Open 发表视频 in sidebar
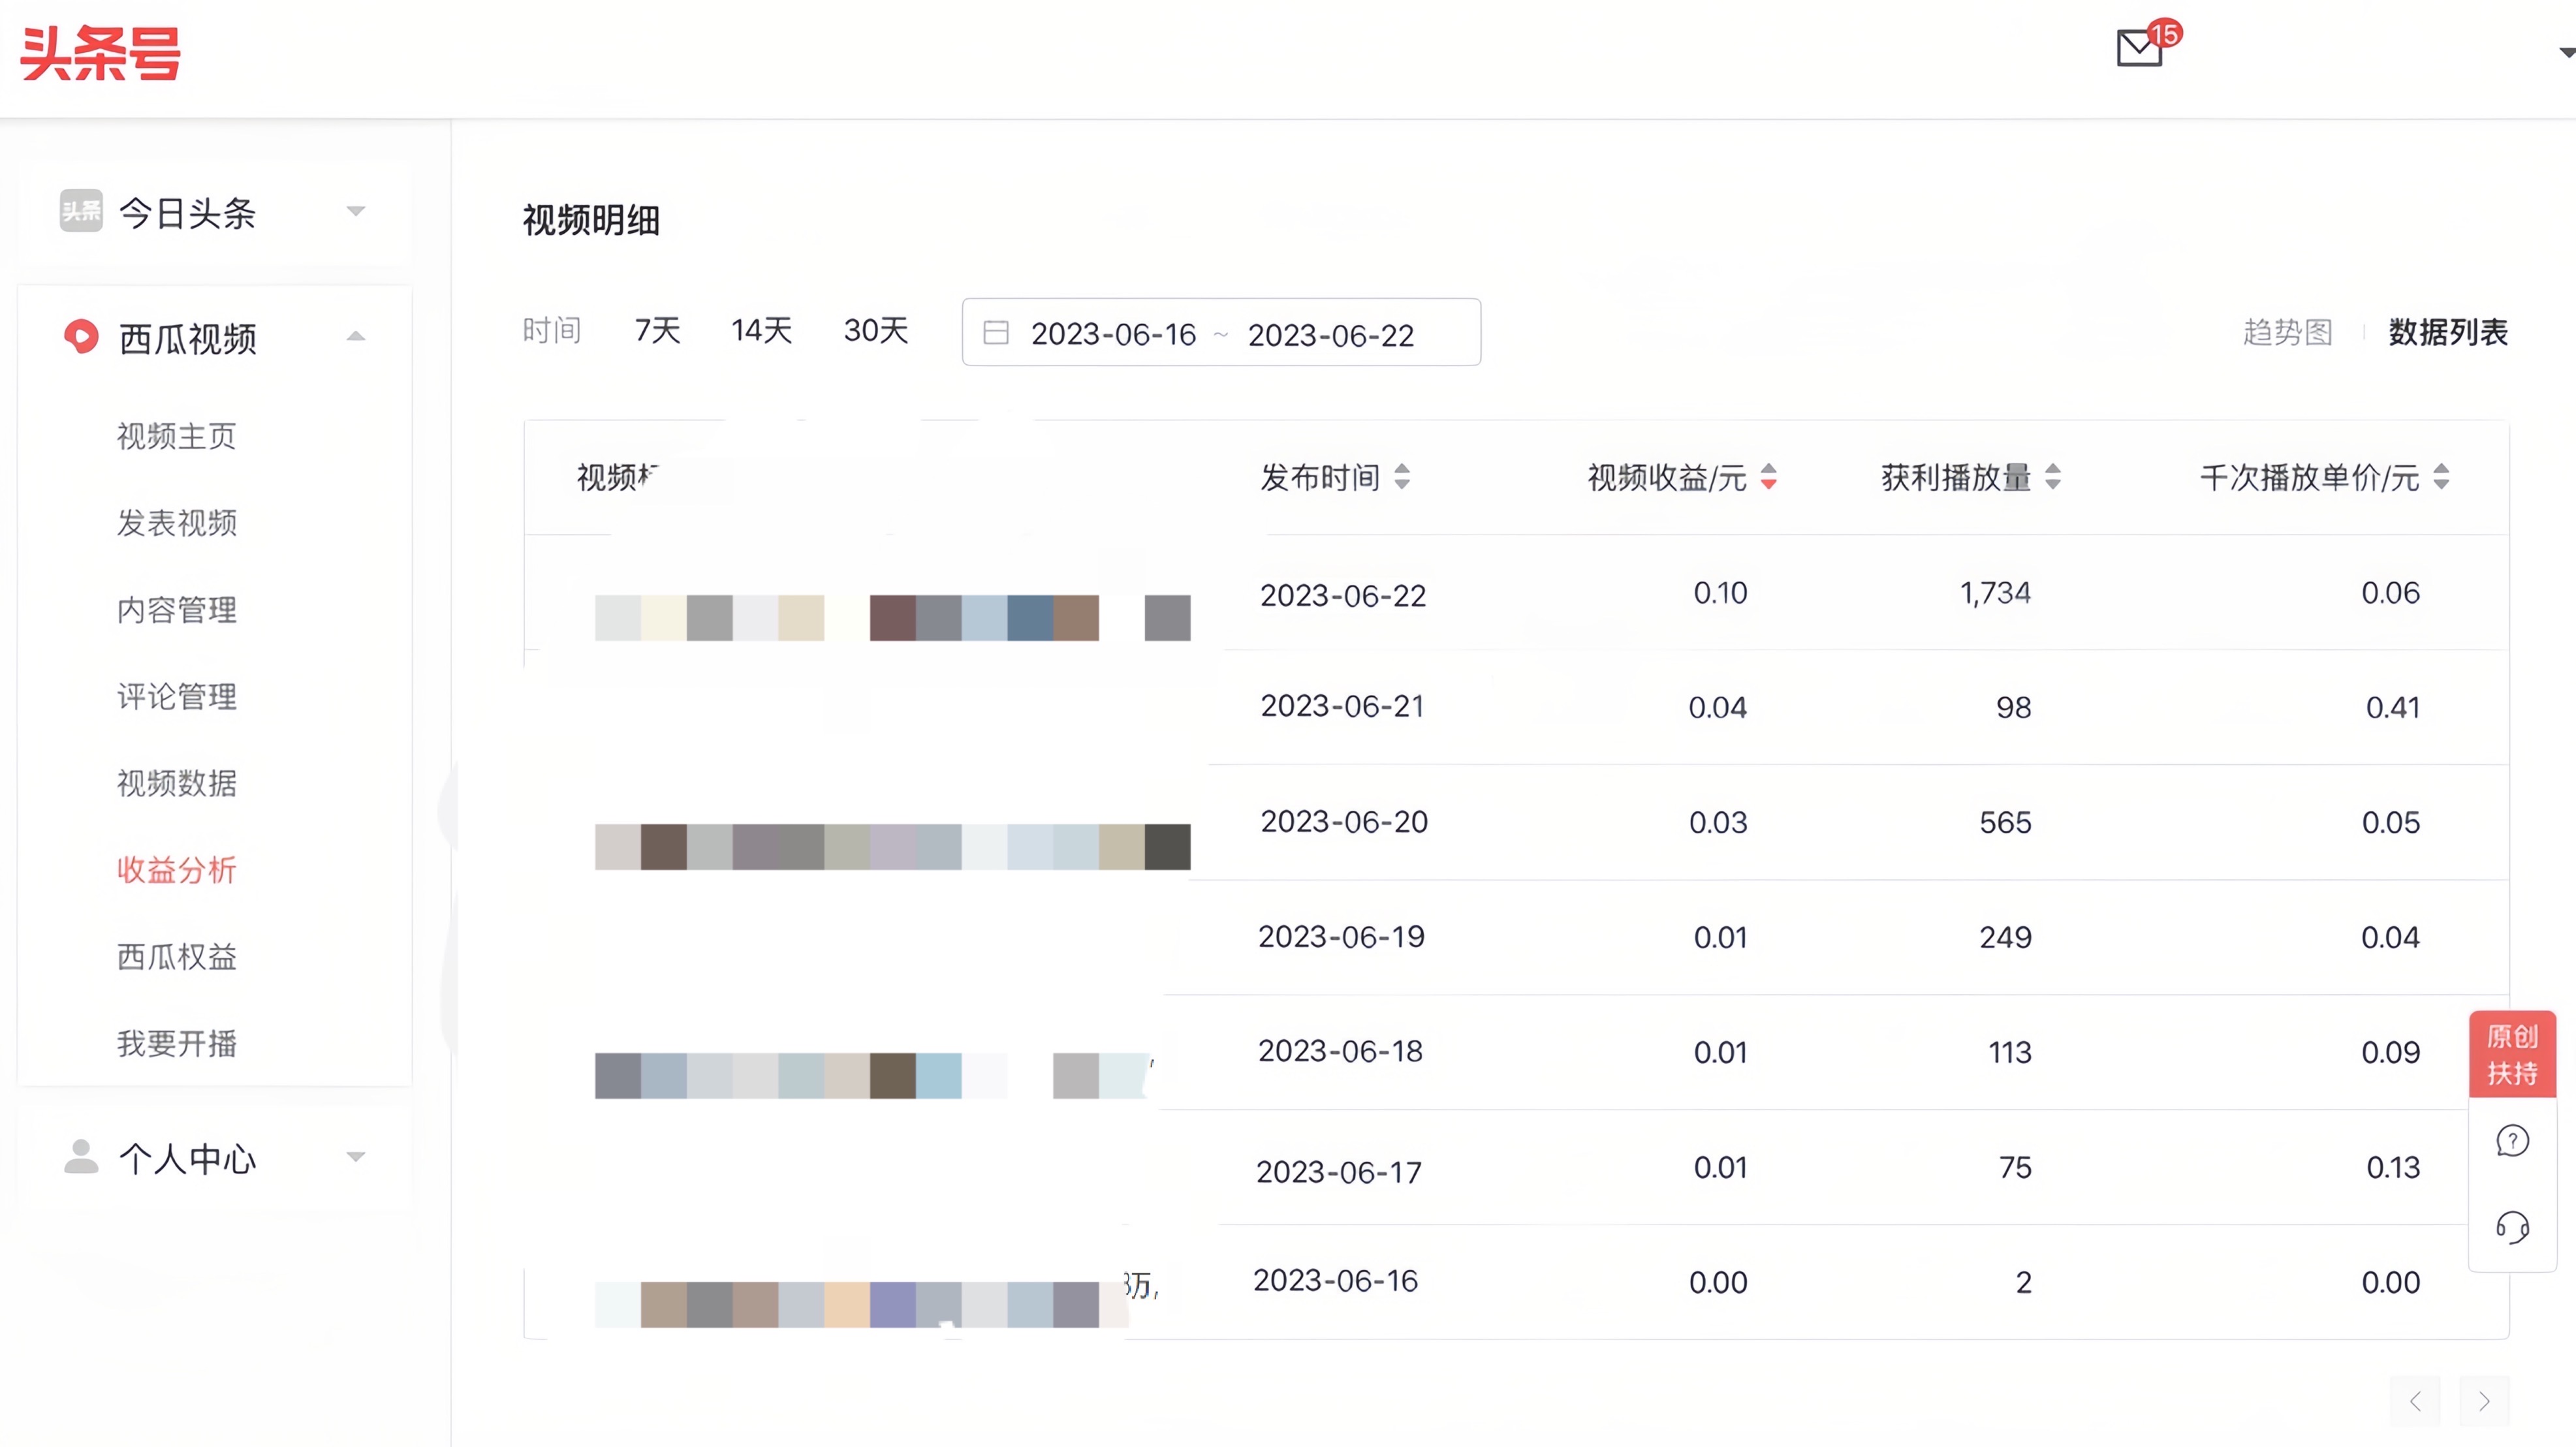Viewport: 2576px width, 1447px height. click(177, 523)
